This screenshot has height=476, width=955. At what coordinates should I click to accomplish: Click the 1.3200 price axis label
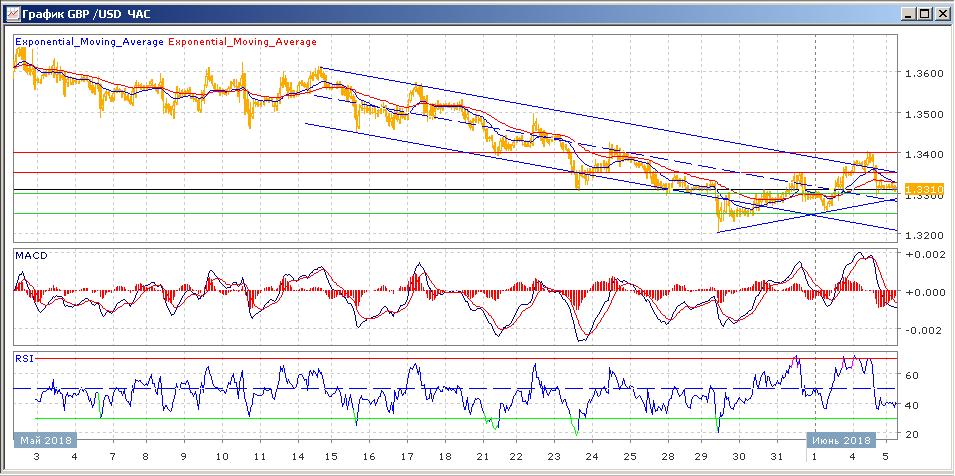coord(921,236)
